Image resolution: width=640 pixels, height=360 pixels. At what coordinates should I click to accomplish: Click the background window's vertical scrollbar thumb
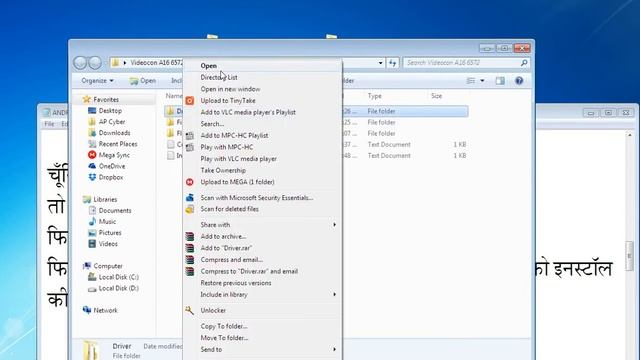[630, 256]
